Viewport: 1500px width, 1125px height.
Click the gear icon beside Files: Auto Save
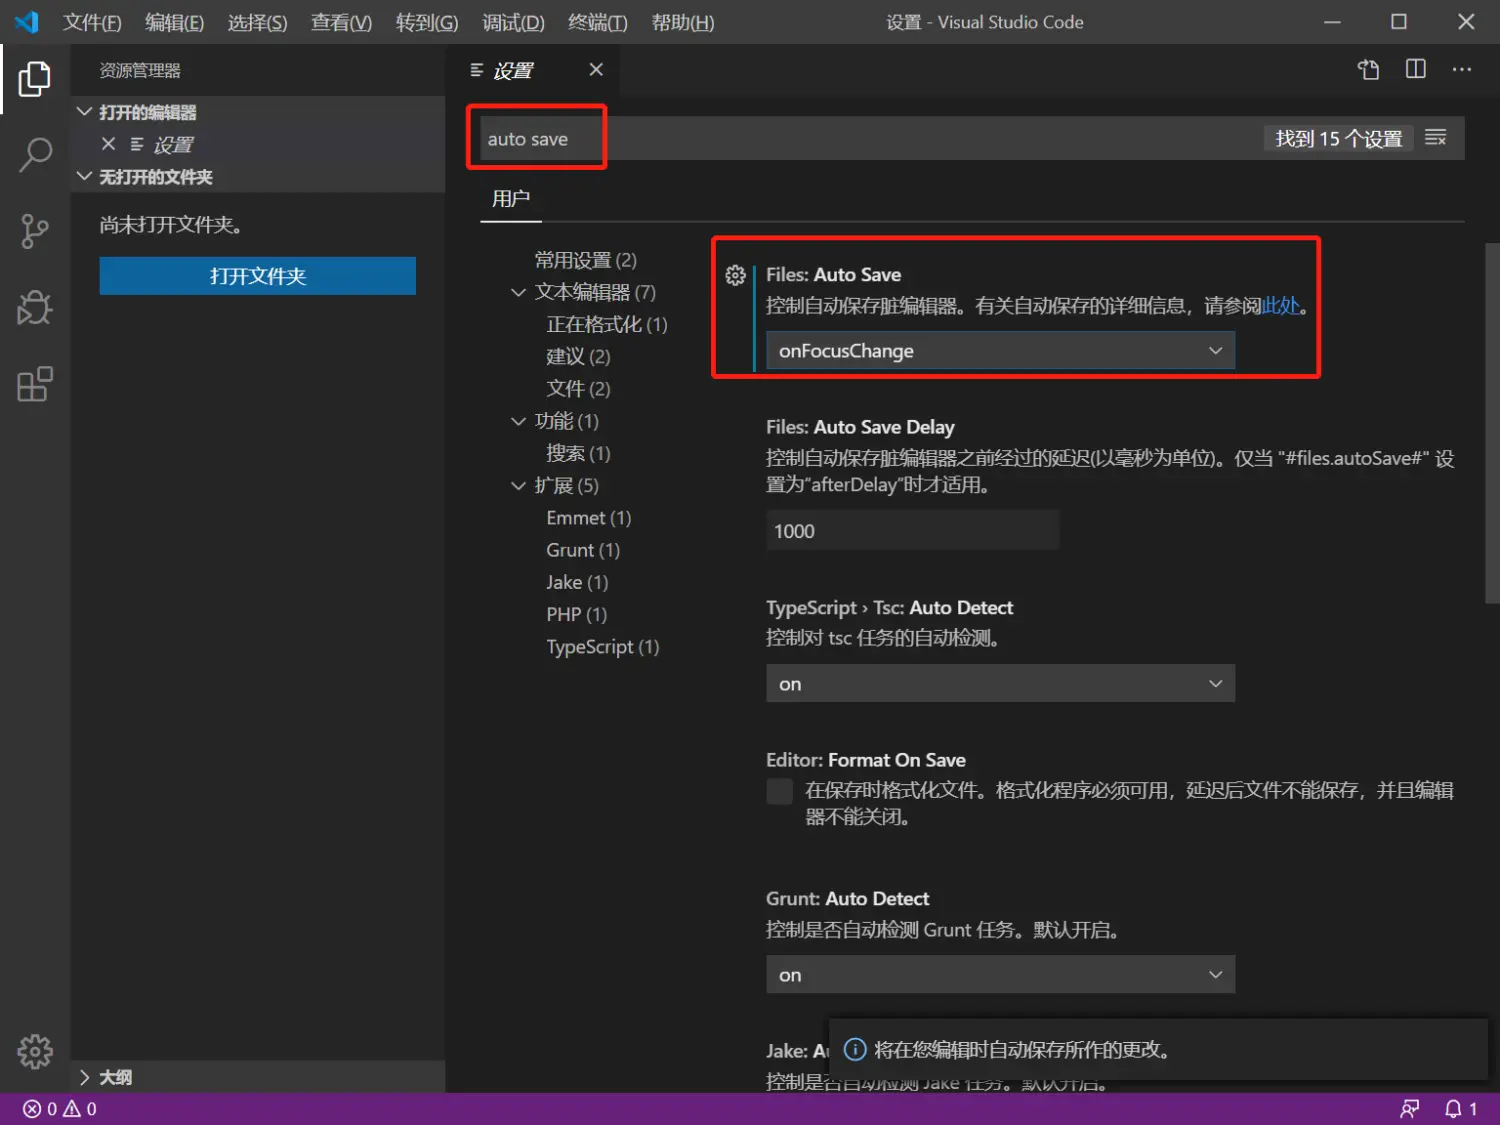(735, 275)
